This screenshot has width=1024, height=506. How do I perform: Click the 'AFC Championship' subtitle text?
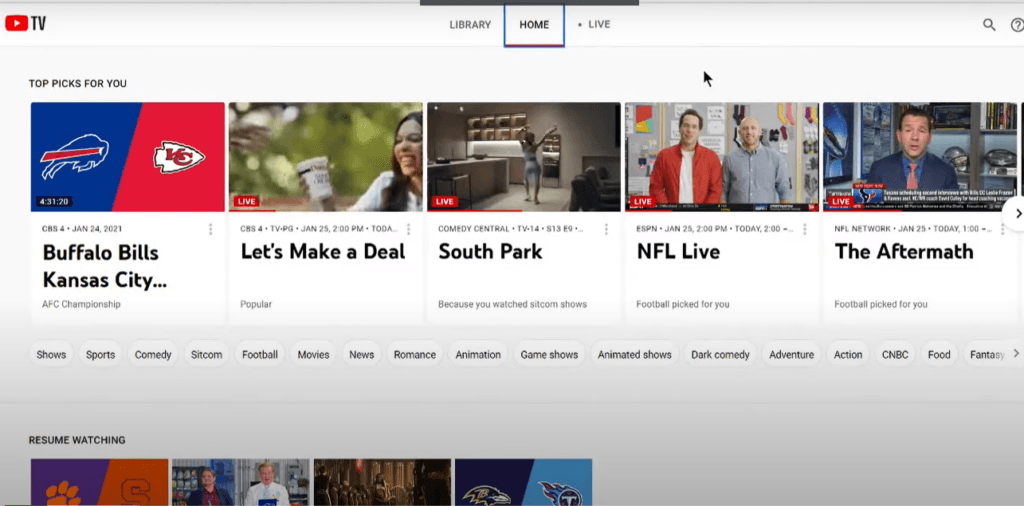click(x=81, y=304)
